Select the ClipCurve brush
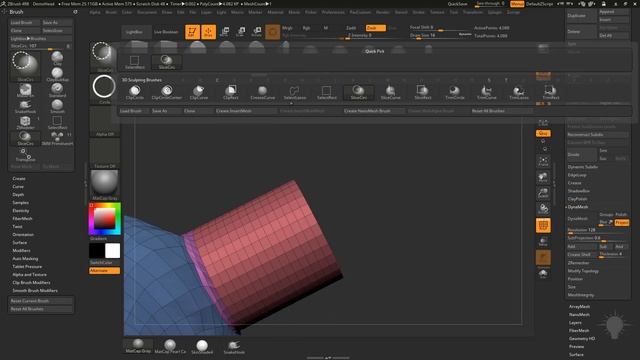 click(199, 92)
